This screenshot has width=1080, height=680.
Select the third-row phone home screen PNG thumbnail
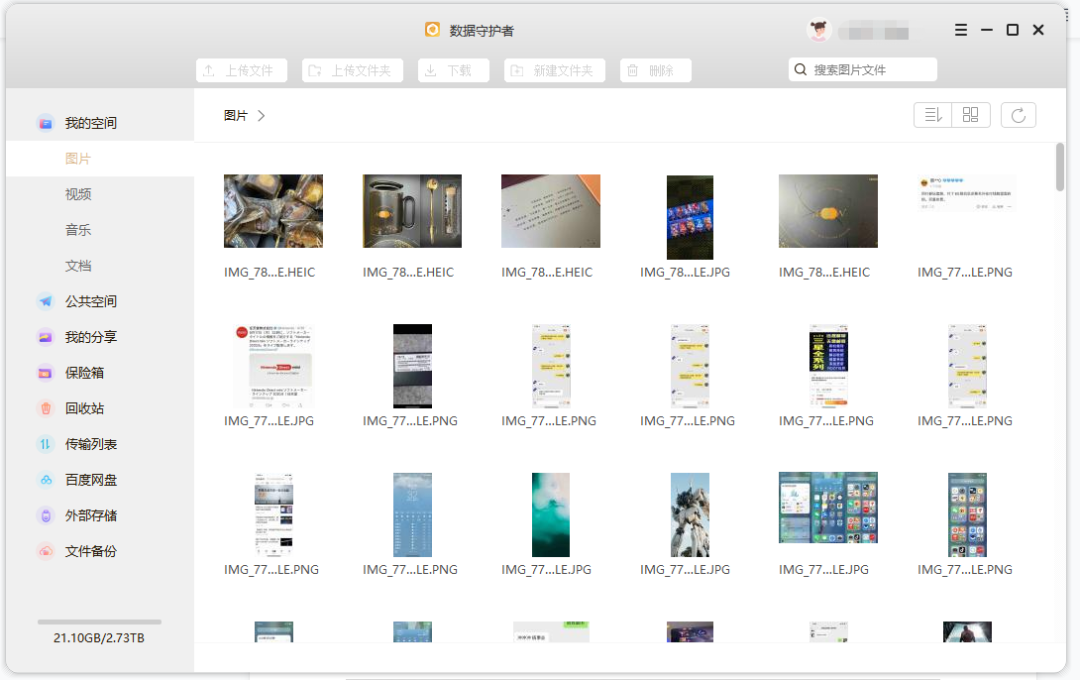[966, 515]
